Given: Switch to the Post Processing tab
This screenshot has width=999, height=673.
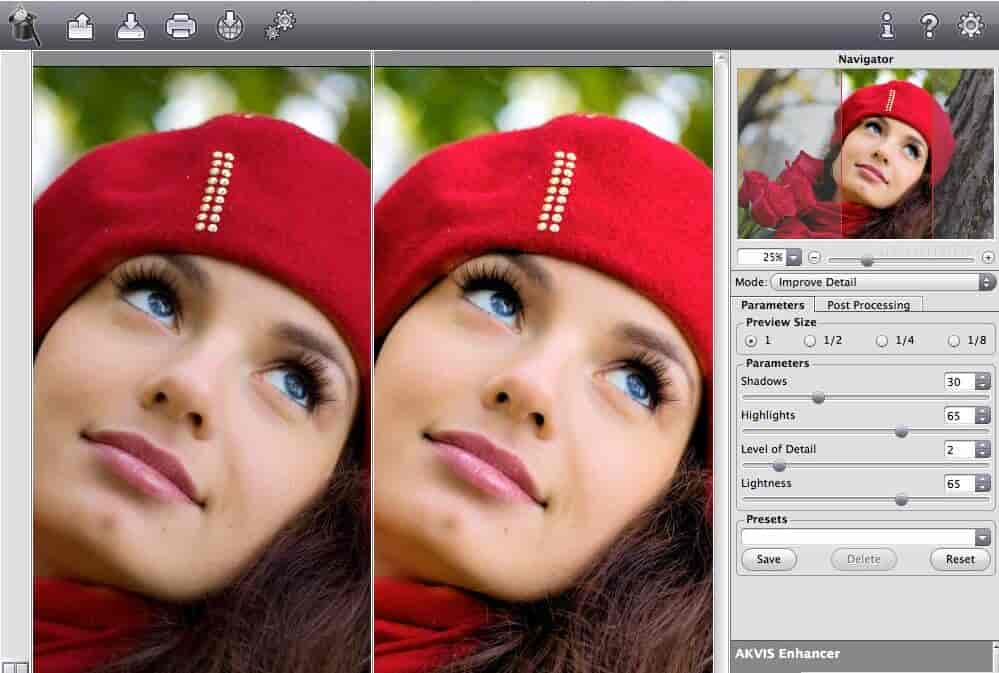Looking at the screenshot, I should 868,305.
